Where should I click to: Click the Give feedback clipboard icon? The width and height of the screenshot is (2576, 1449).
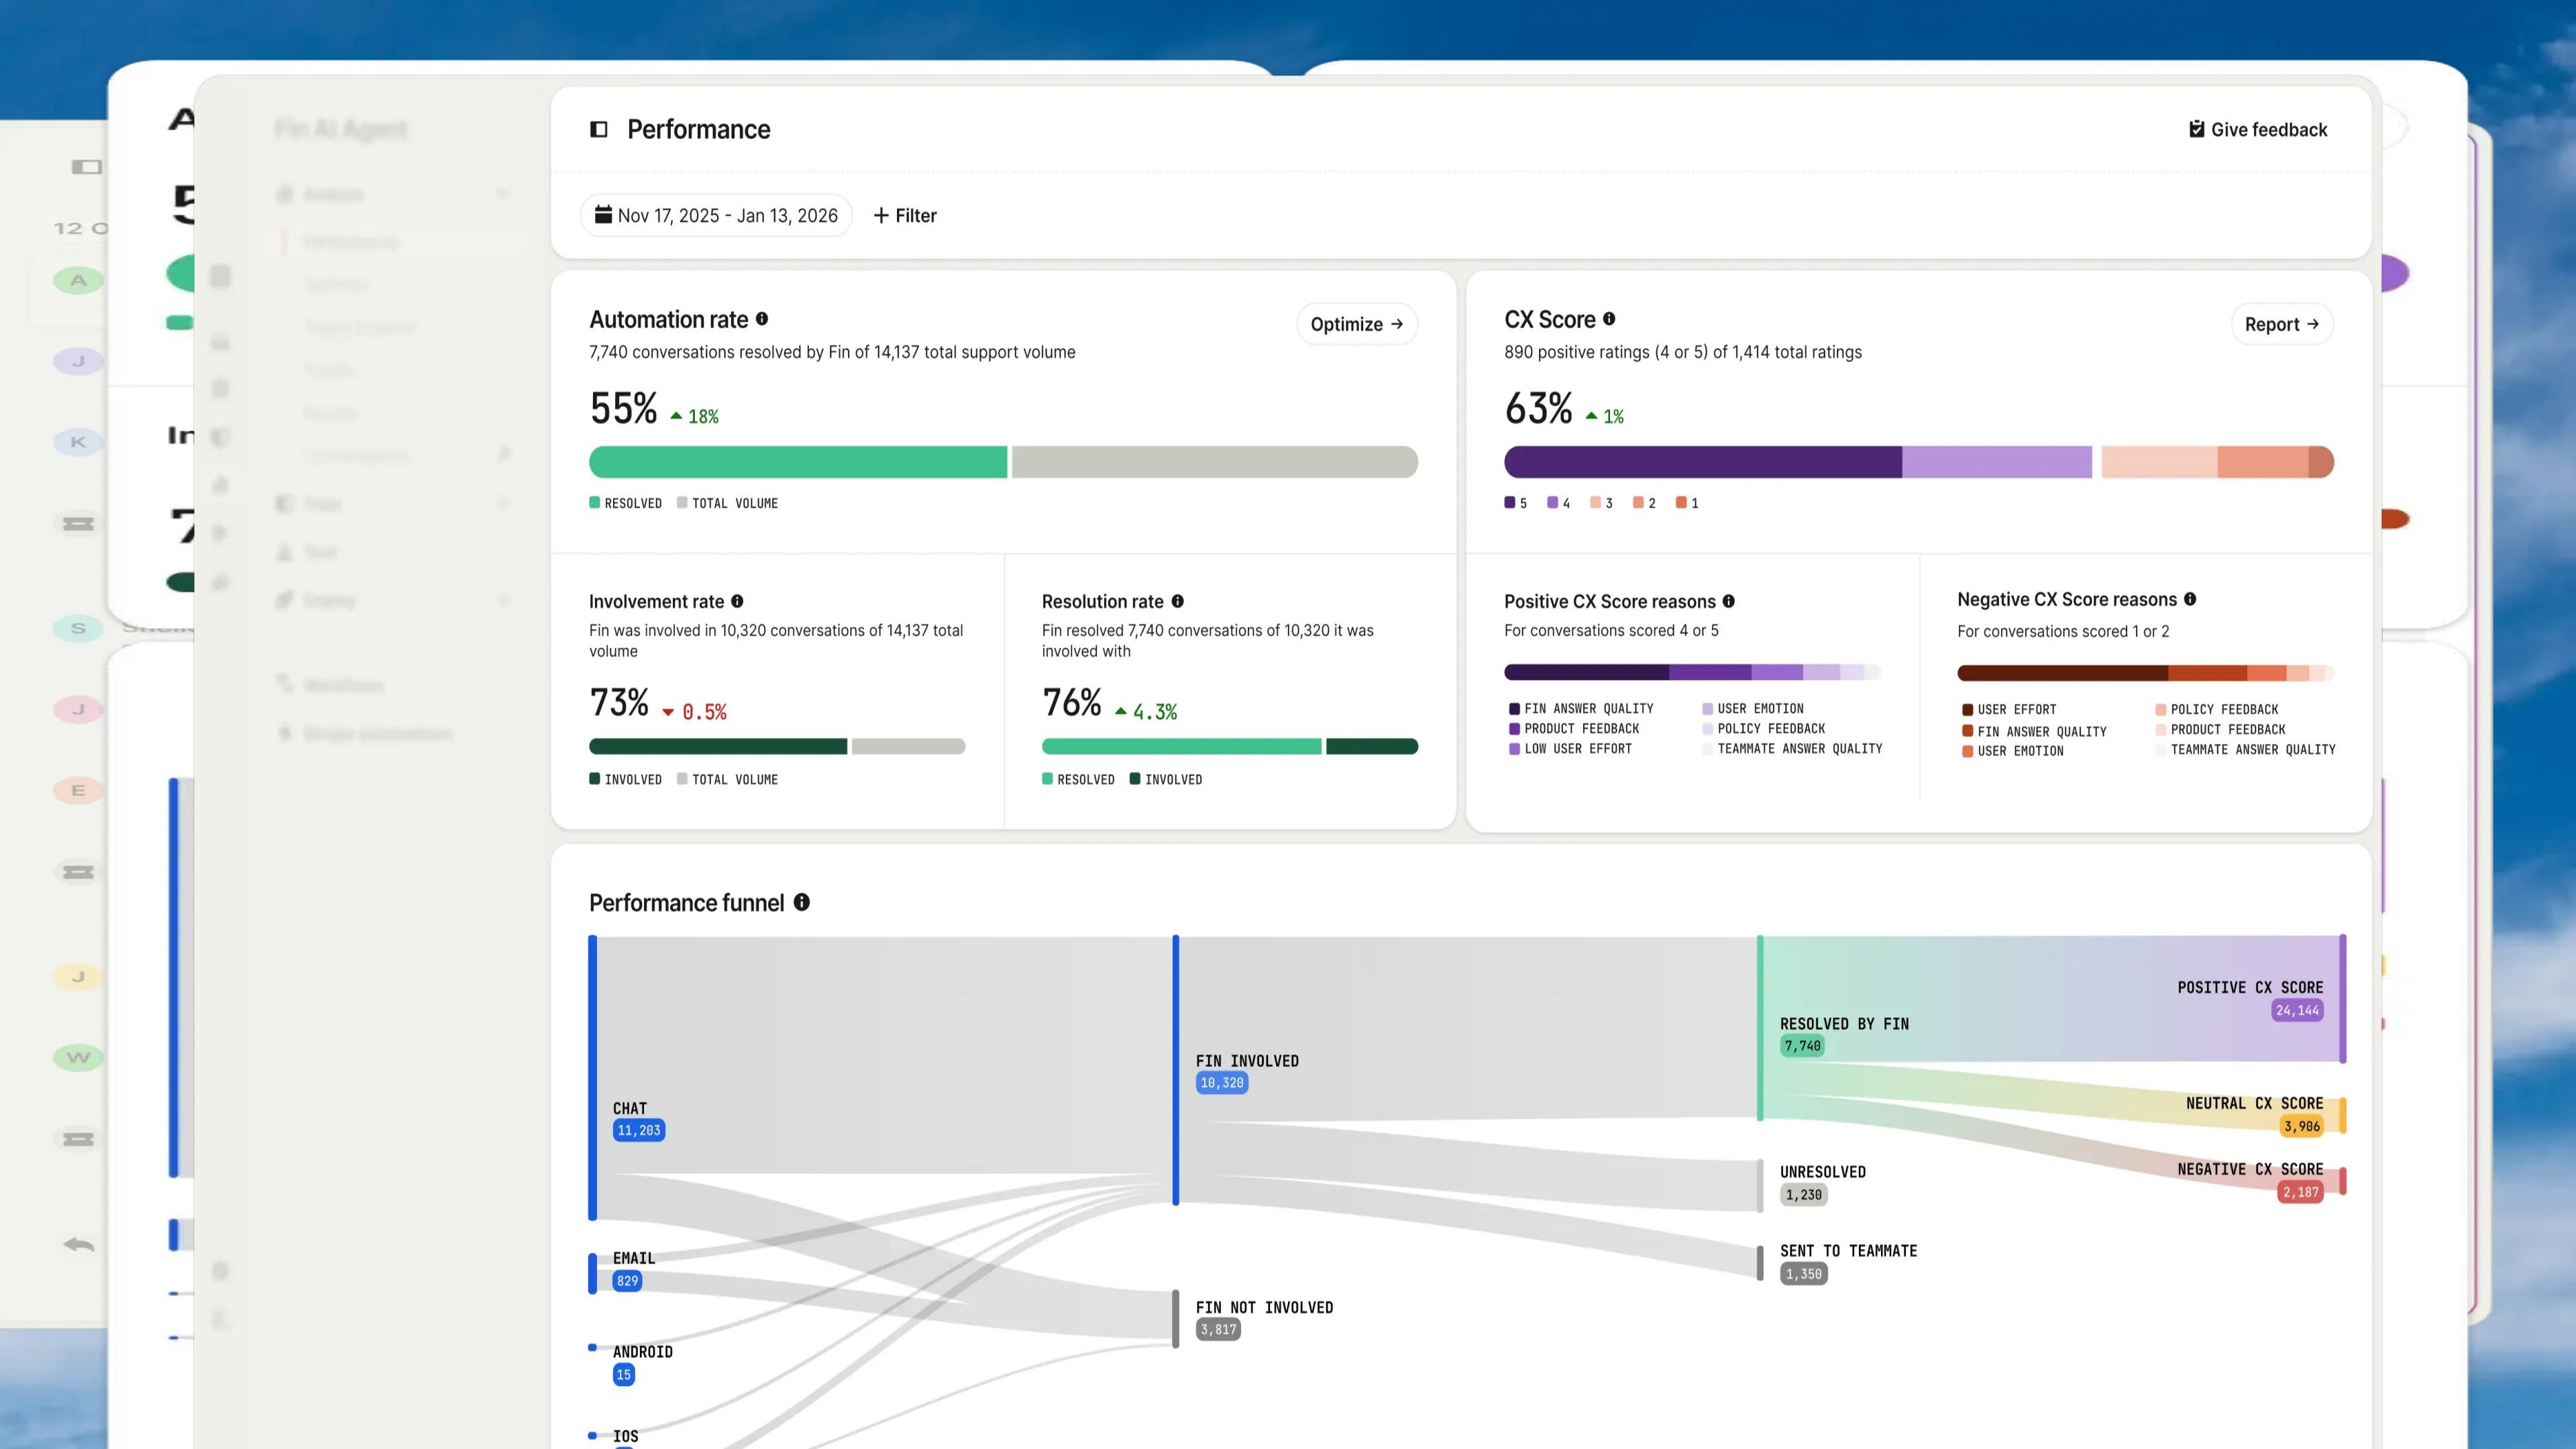2196,129
